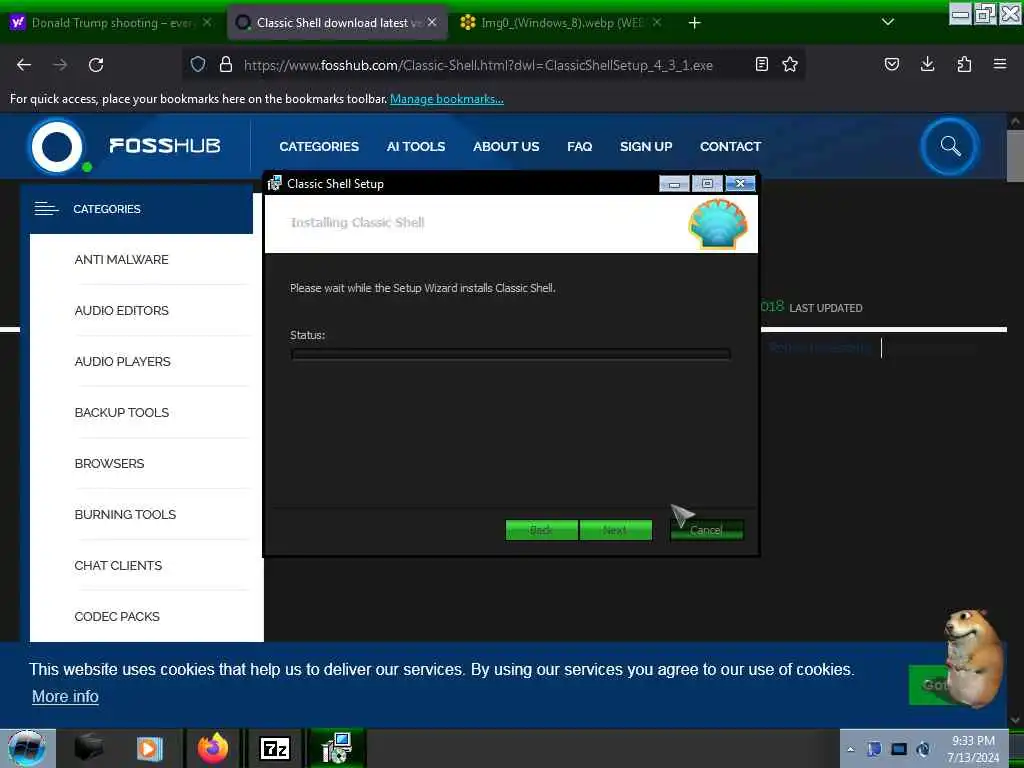The image size is (1024, 768).
Task: Click the shield tracking protection icon
Action: 198,64
